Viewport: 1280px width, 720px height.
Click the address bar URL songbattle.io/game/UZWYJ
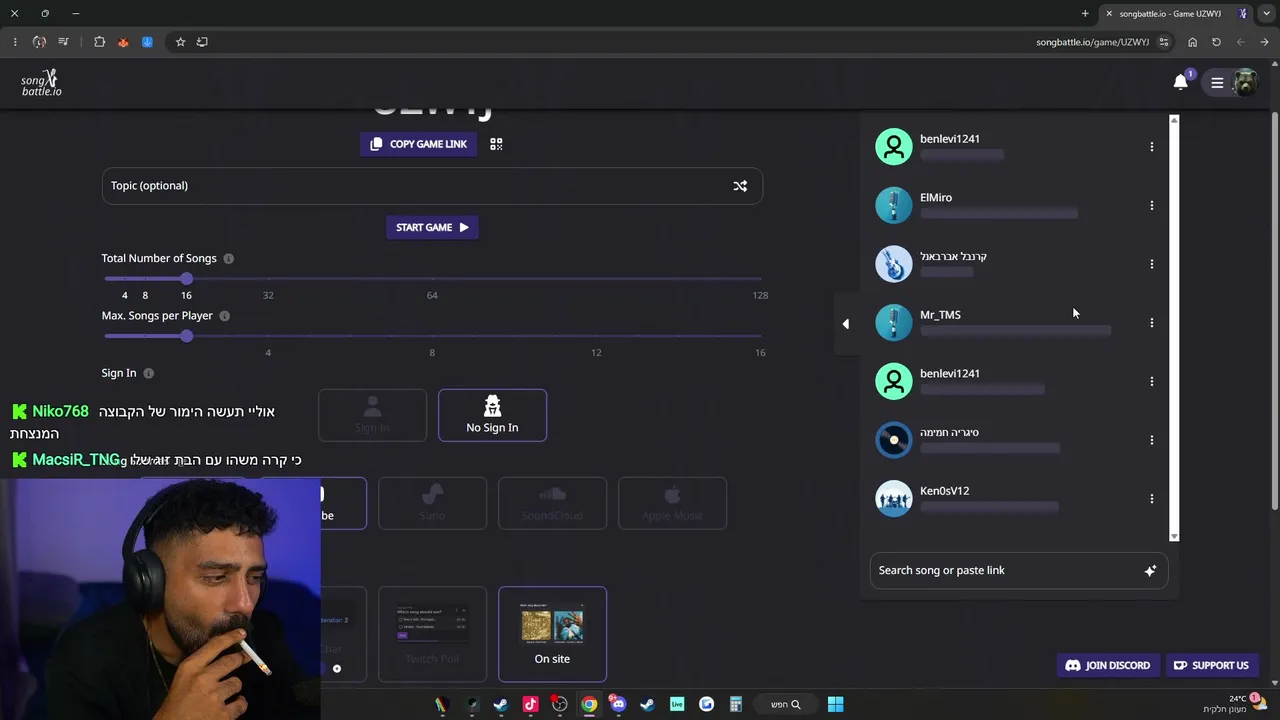[1092, 42]
